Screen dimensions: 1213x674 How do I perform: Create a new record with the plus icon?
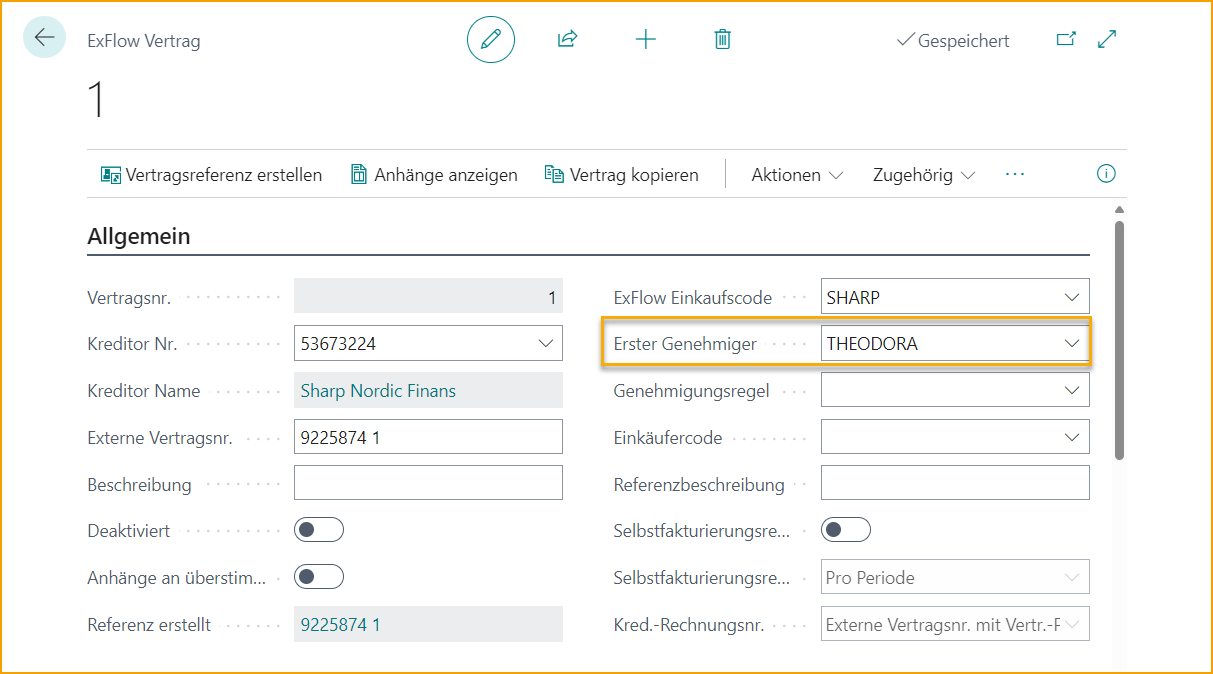pyautogui.click(x=645, y=39)
